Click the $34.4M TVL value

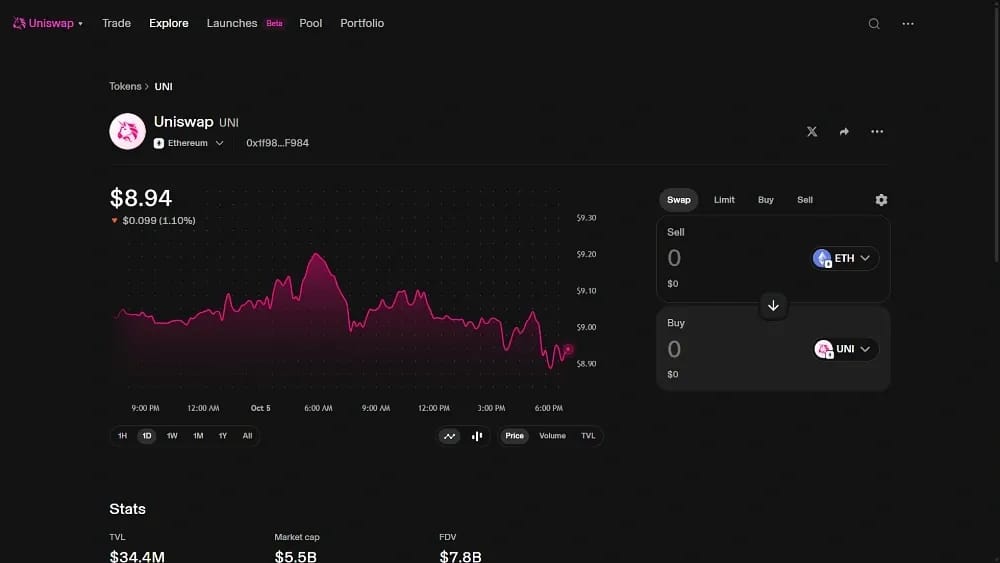click(137, 557)
